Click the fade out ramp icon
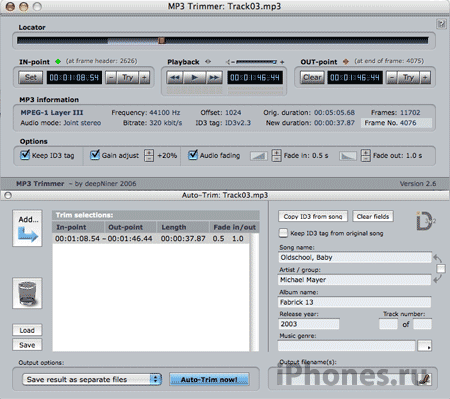450x399 pixels. click(348, 155)
